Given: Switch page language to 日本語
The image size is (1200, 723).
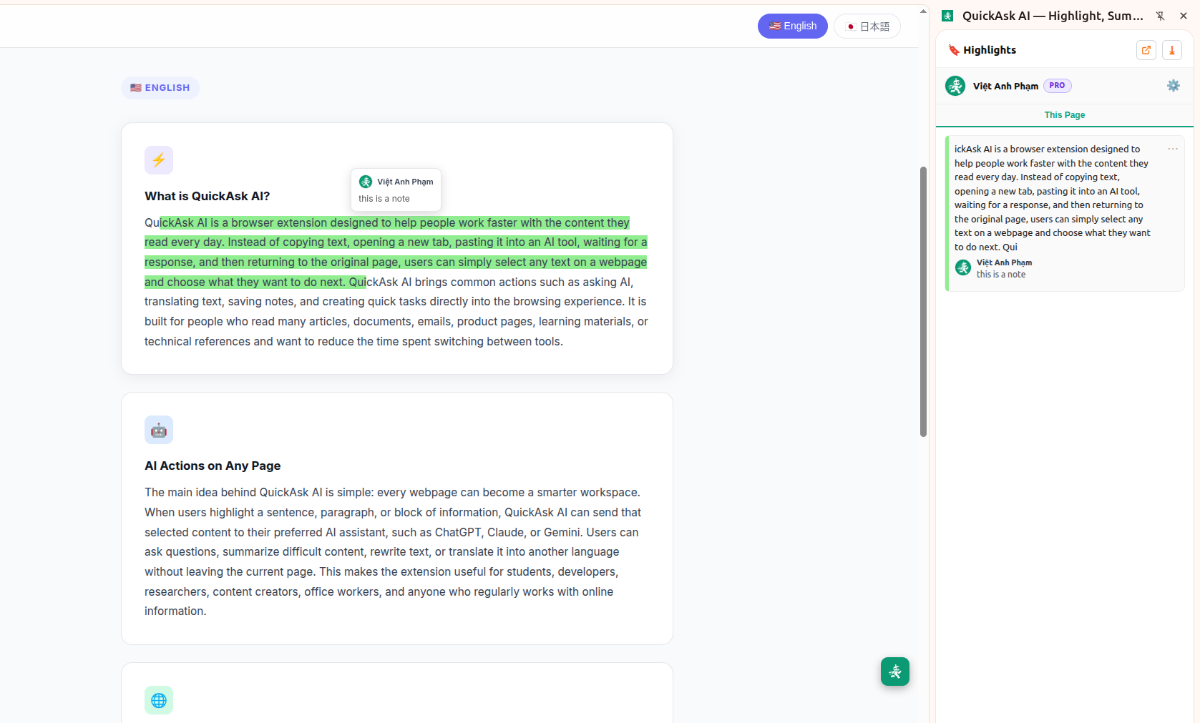Looking at the screenshot, I should click(x=867, y=26).
